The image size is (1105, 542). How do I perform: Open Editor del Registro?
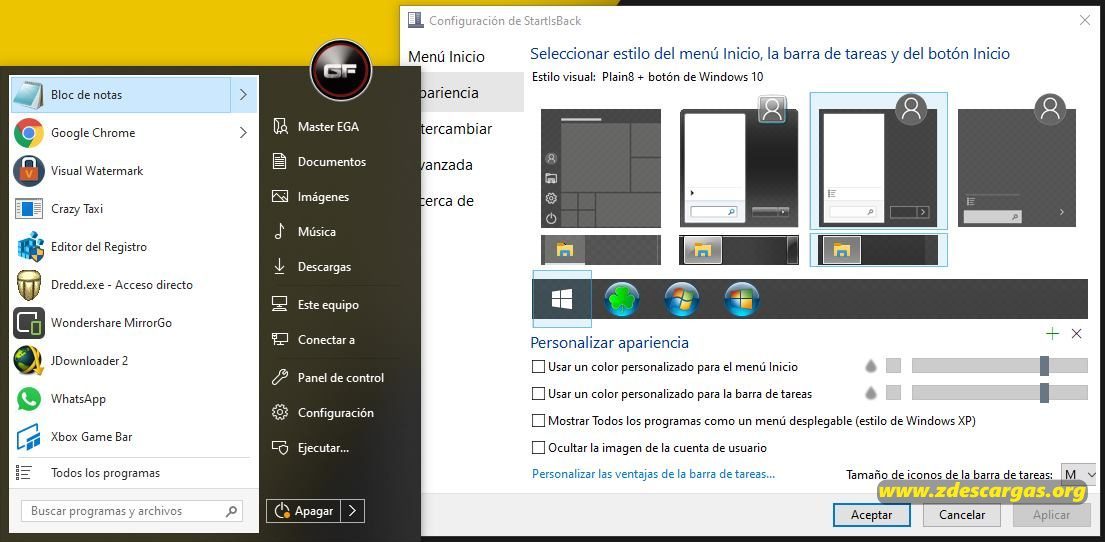135,247
